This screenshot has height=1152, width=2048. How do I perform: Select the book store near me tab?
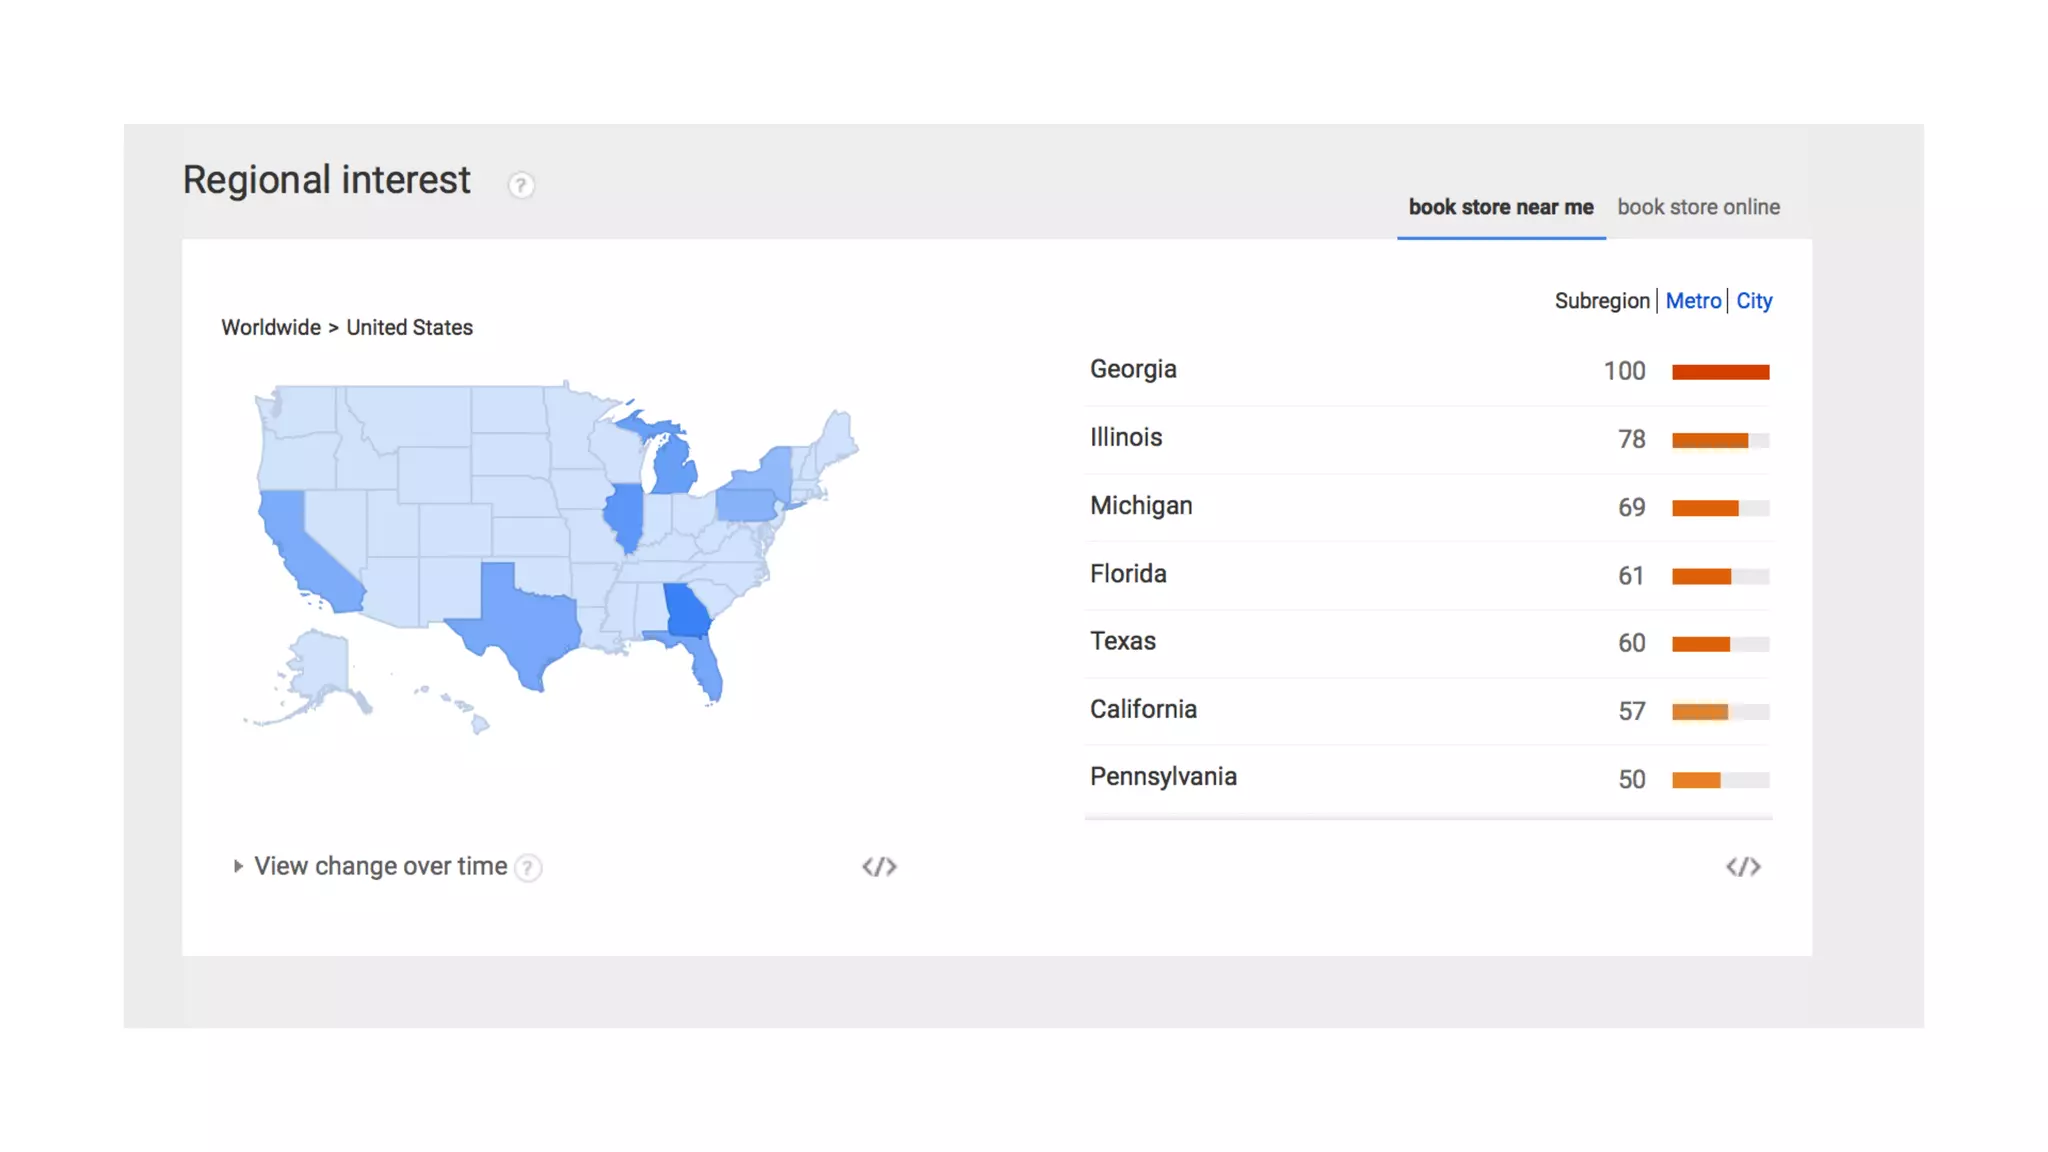coord(1500,207)
